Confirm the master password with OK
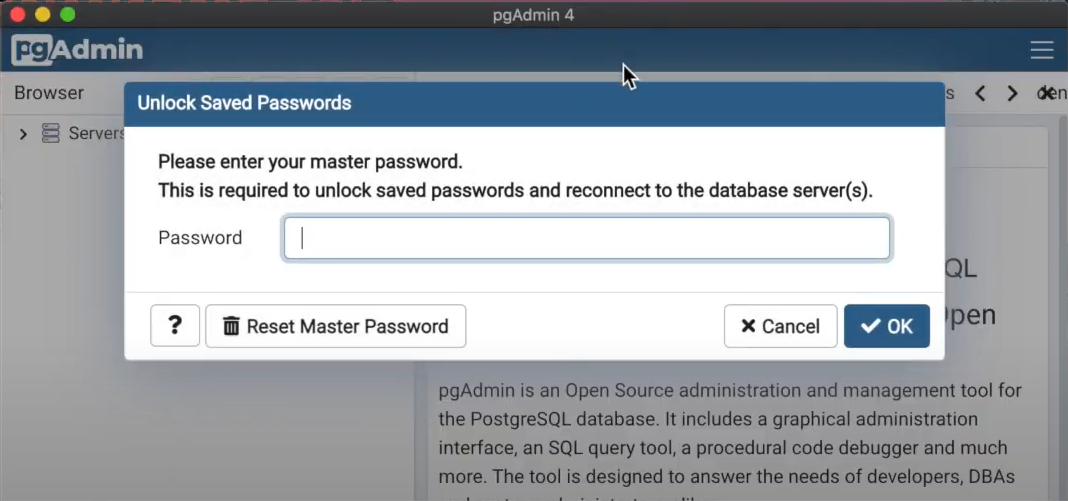Viewport: 1068px width, 501px height. 887,326
